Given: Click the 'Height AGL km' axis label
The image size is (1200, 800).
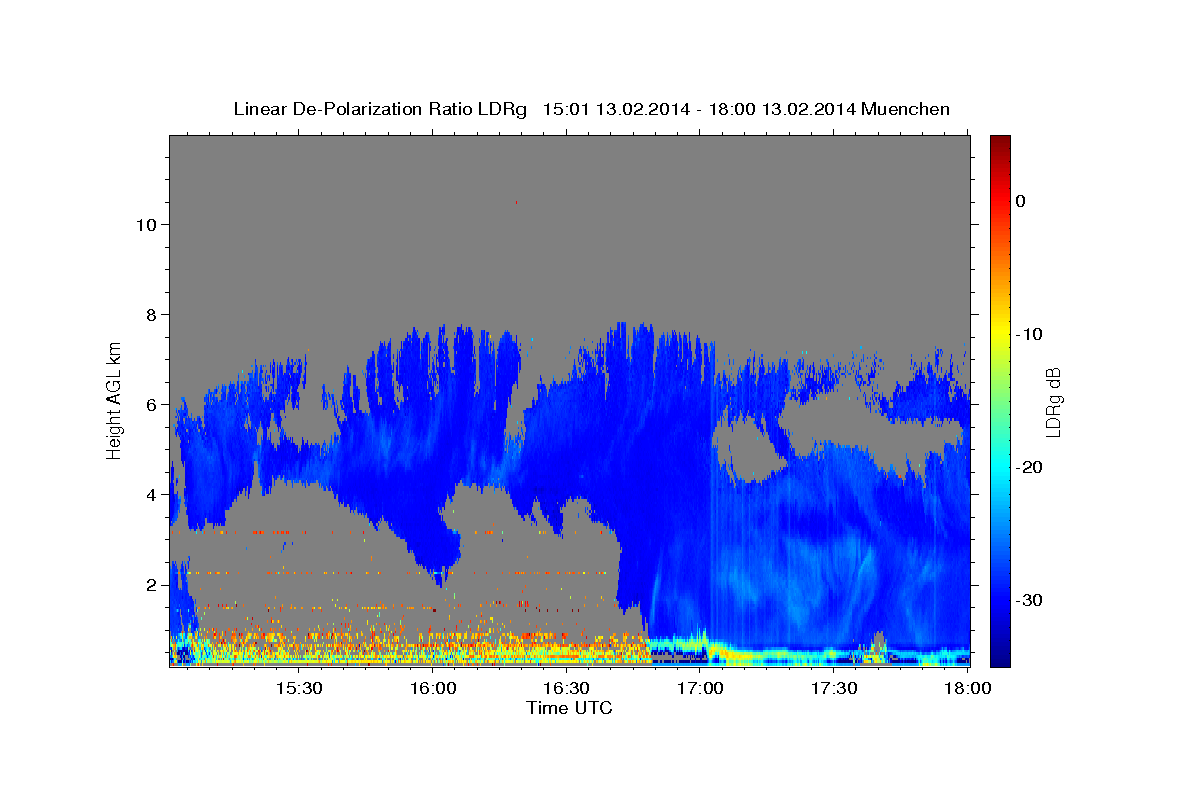Looking at the screenshot, I should click(x=115, y=399).
